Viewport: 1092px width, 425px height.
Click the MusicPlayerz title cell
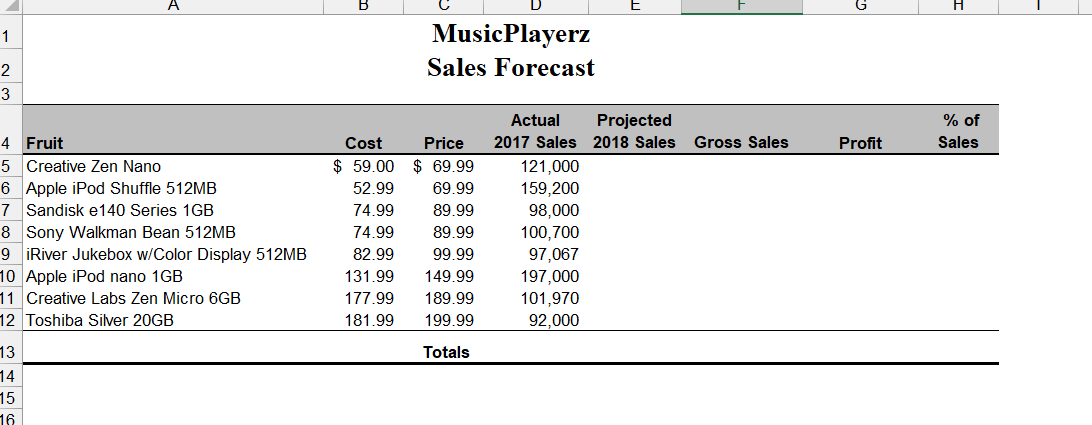click(x=511, y=33)
